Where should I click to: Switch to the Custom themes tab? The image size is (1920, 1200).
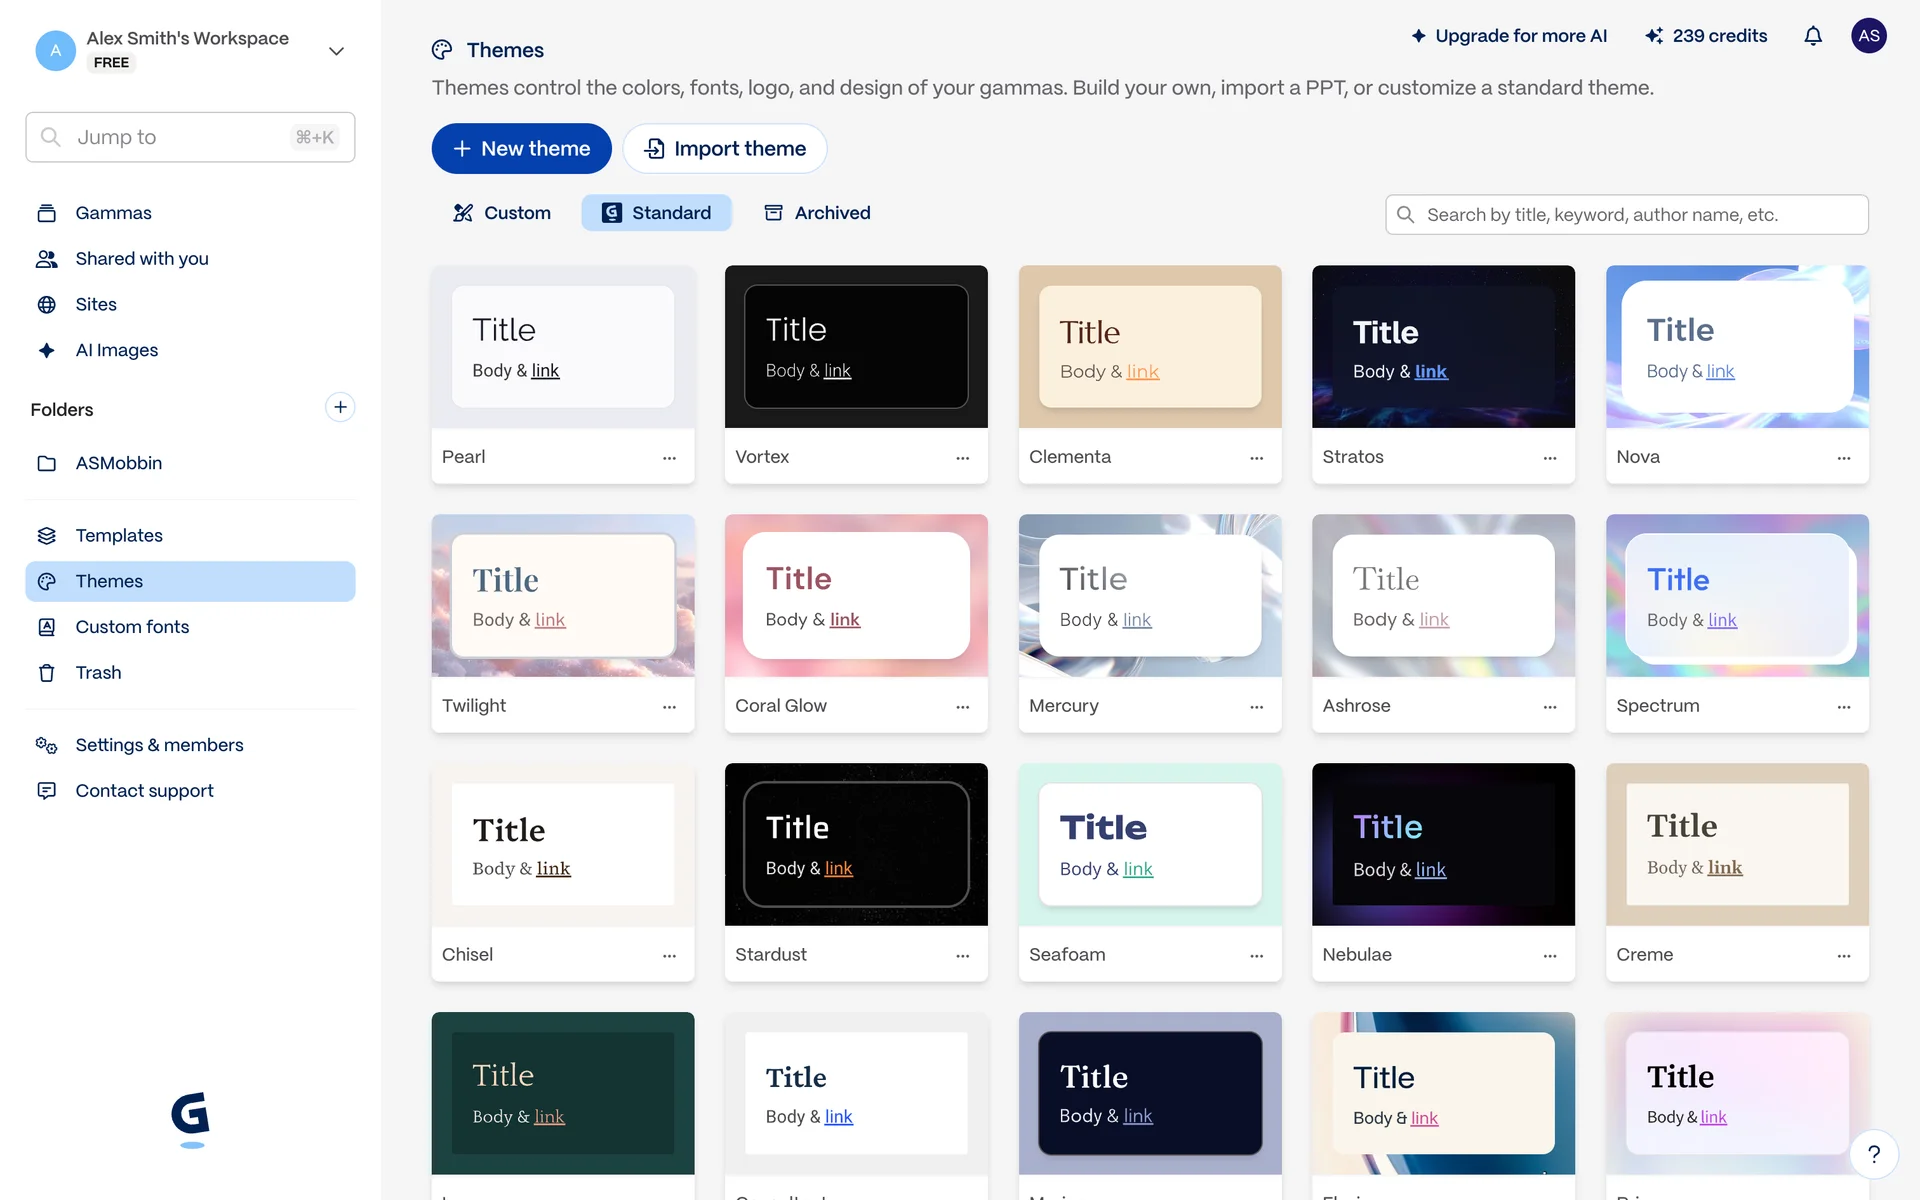[x=502, y=213]
